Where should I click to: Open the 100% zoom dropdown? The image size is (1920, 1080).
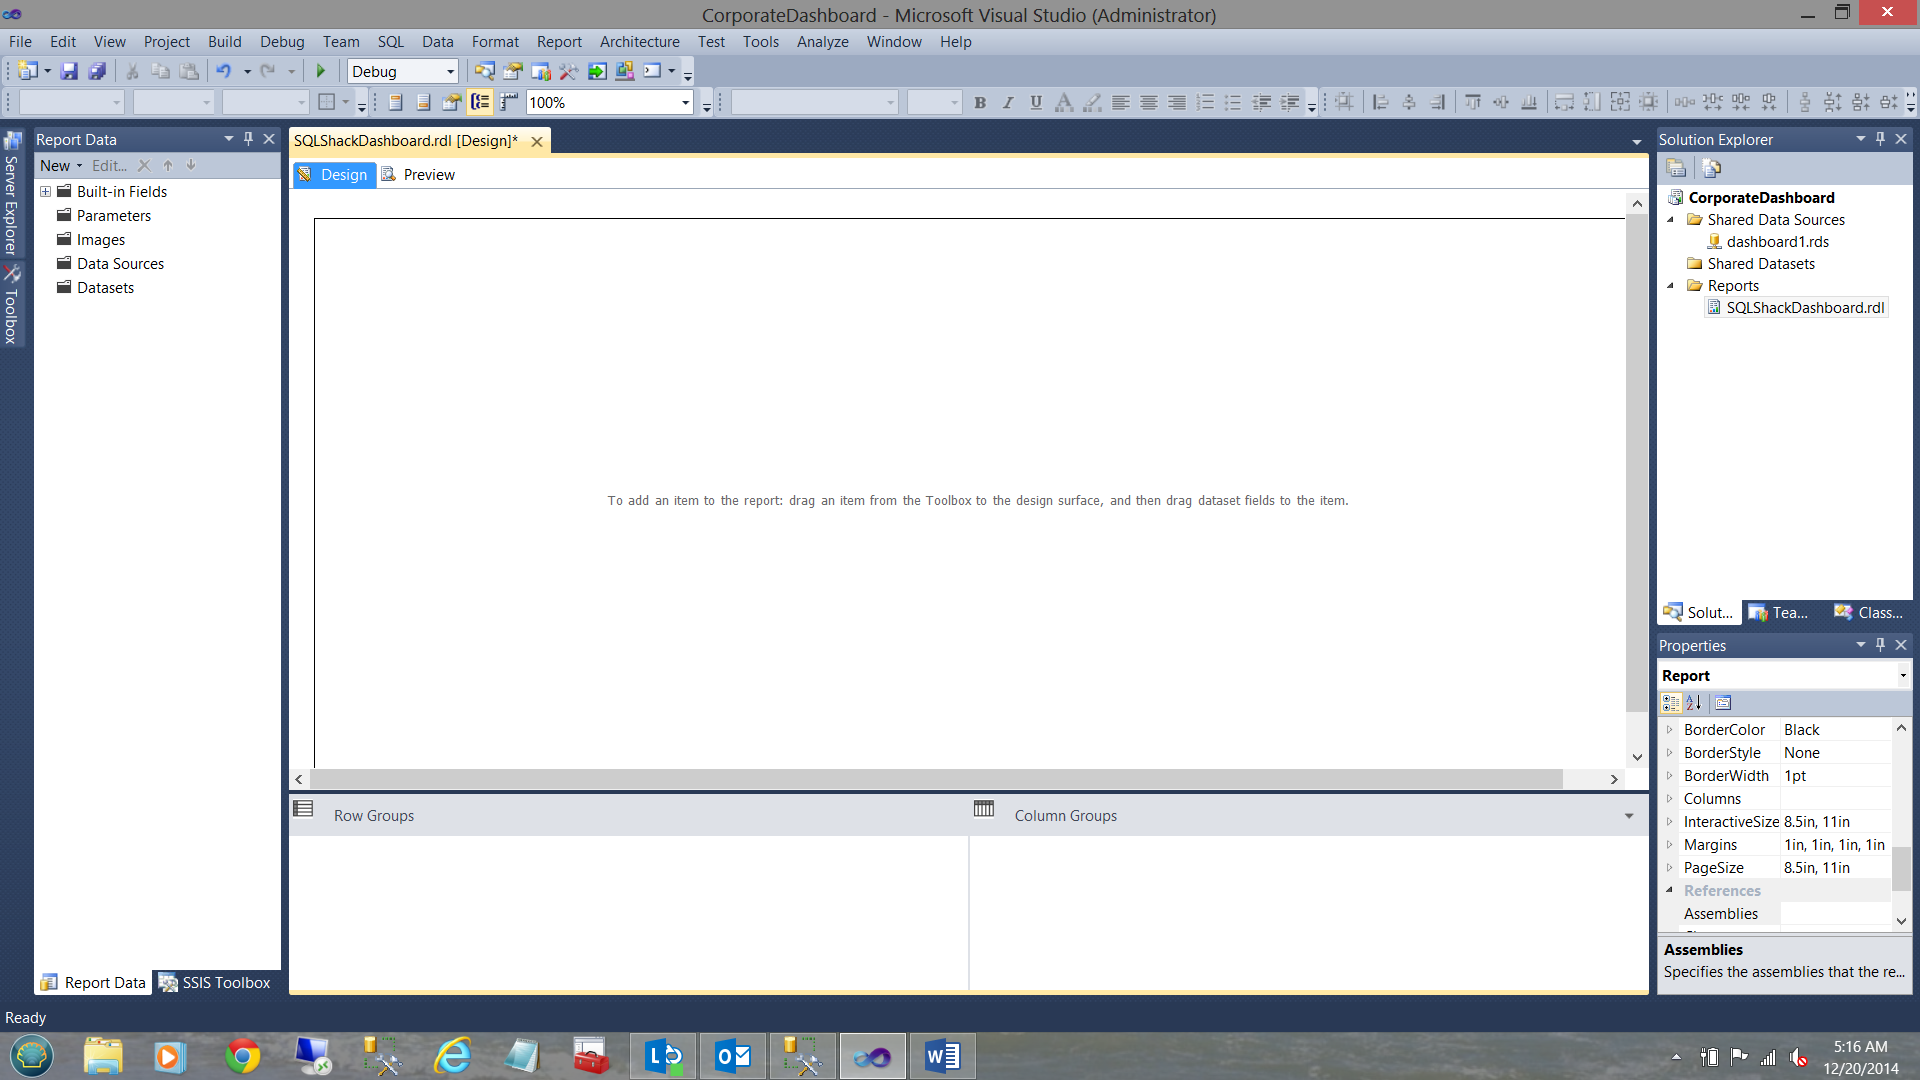click(685, 103)
